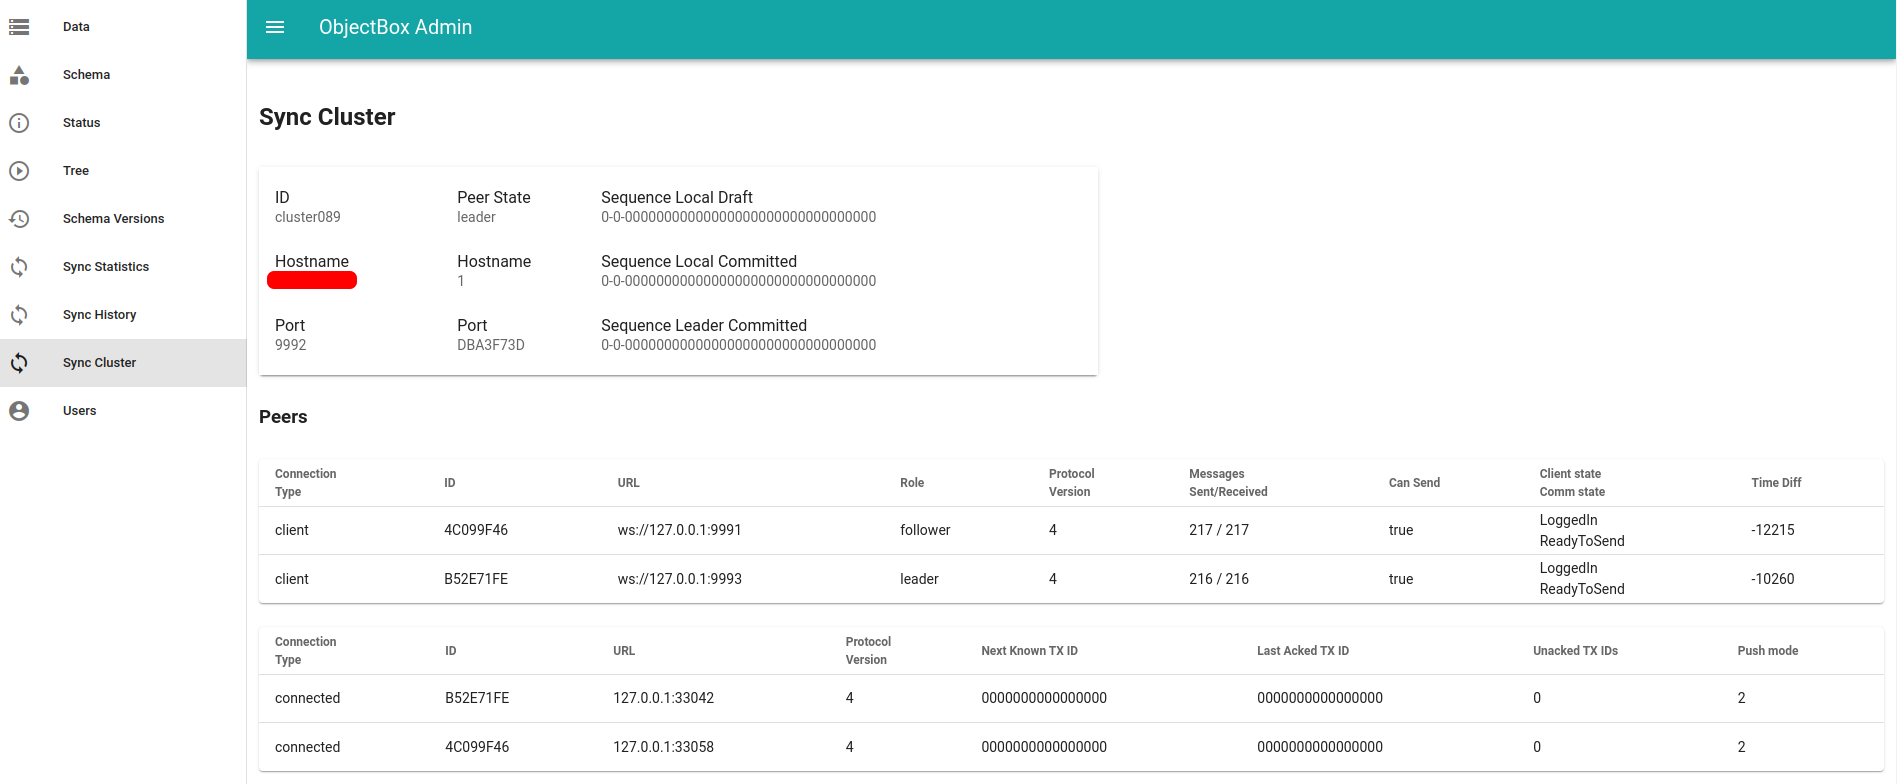Click the hamburger menu icon in header
The width and height of the screenshot is (1897, 784).
(x=275, y=27)
